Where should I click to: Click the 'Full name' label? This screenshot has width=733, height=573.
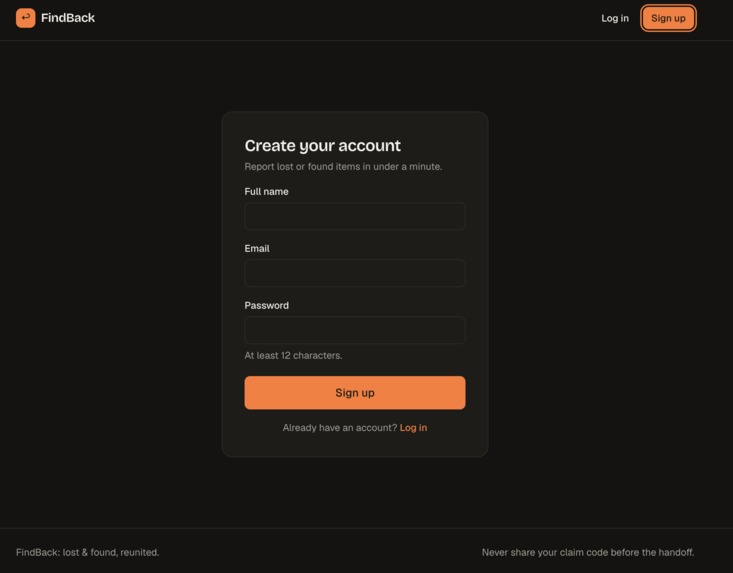(x=266, y=192)
